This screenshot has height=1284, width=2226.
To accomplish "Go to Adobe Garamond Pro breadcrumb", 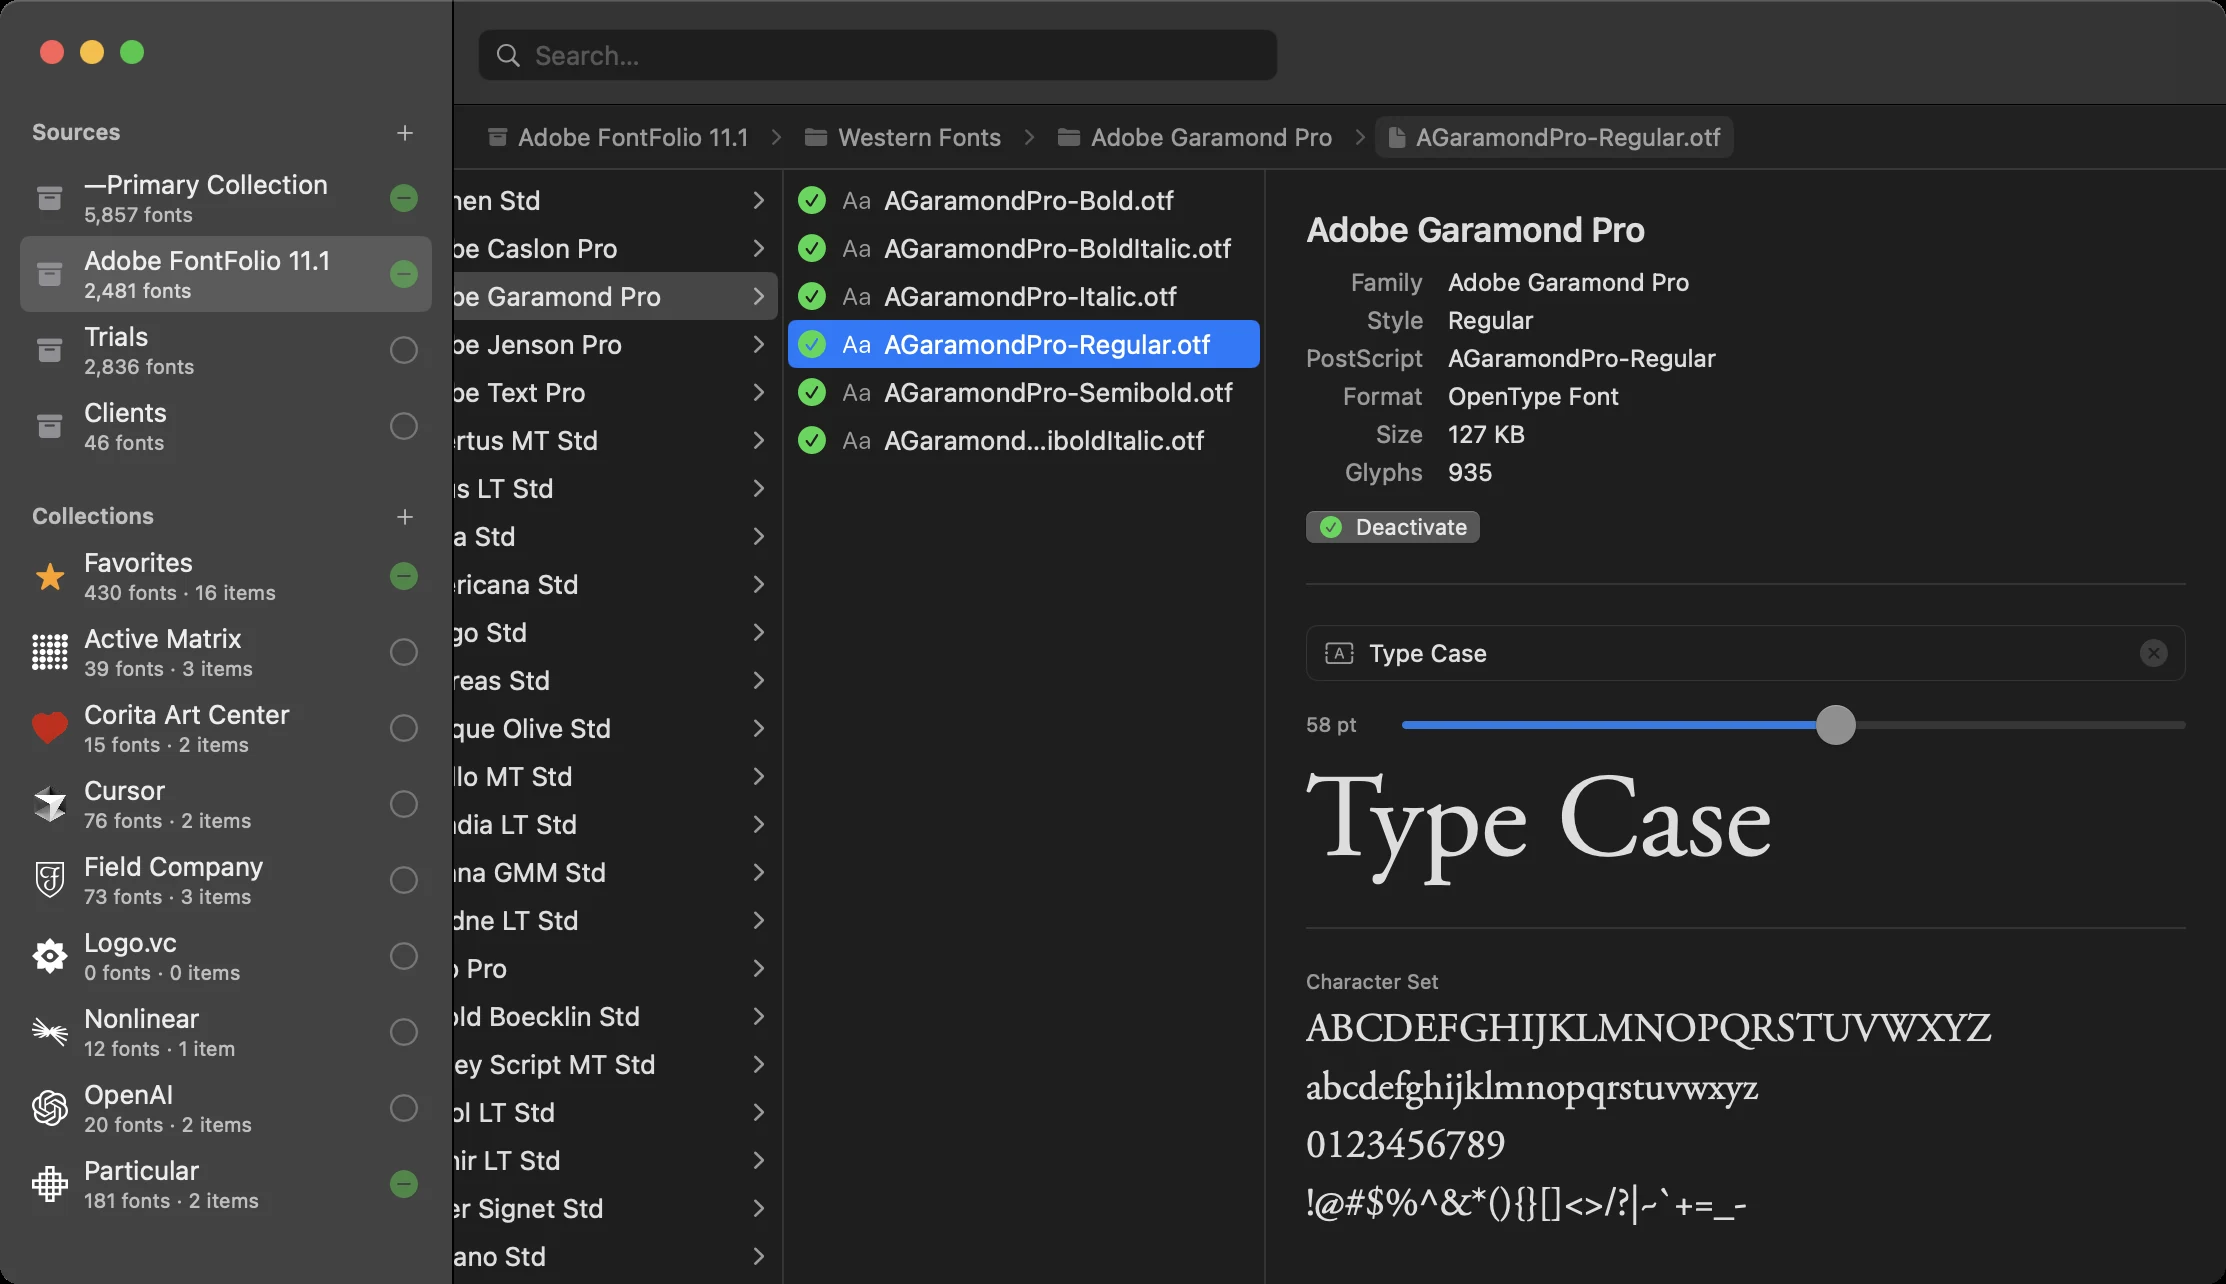I will (x=1195, y=137).
